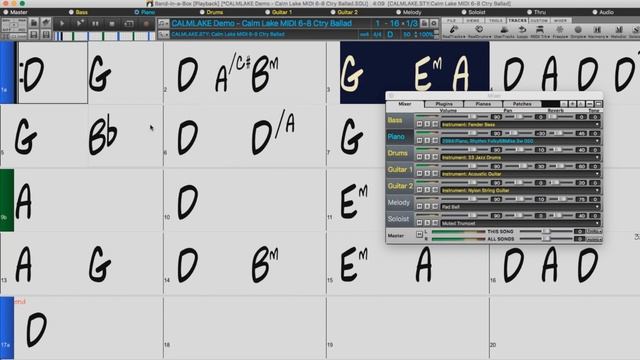Adjust the Piano pan slider in Mixer
The height and width of the screenshot is (360, 640).
click(513, 133)
